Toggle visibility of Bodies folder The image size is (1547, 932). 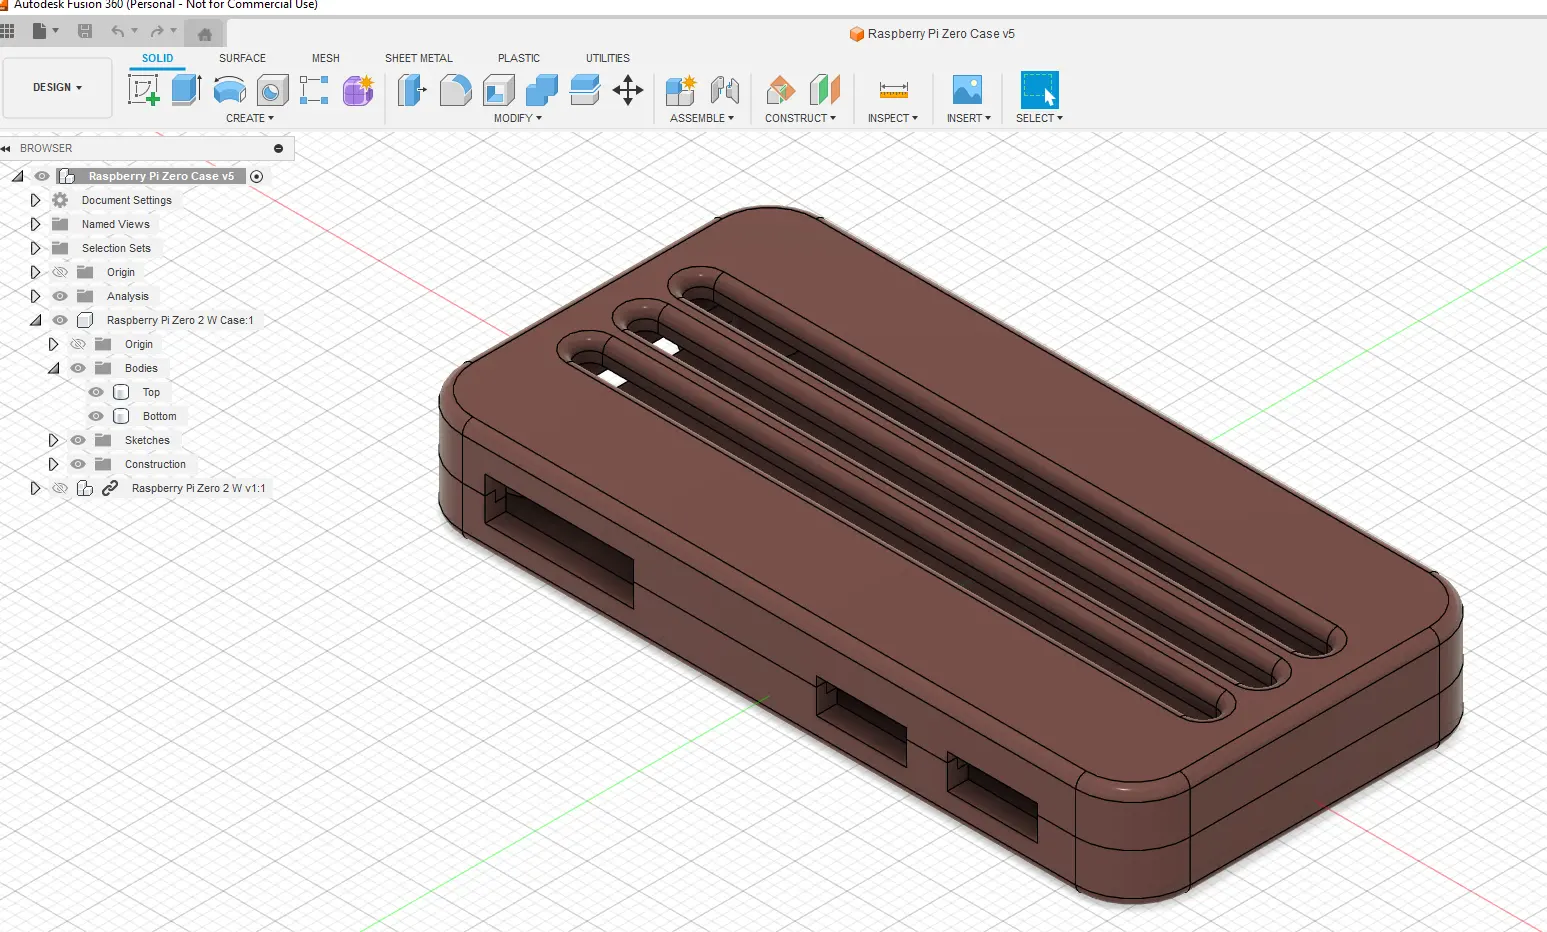(x=78, y=368)
